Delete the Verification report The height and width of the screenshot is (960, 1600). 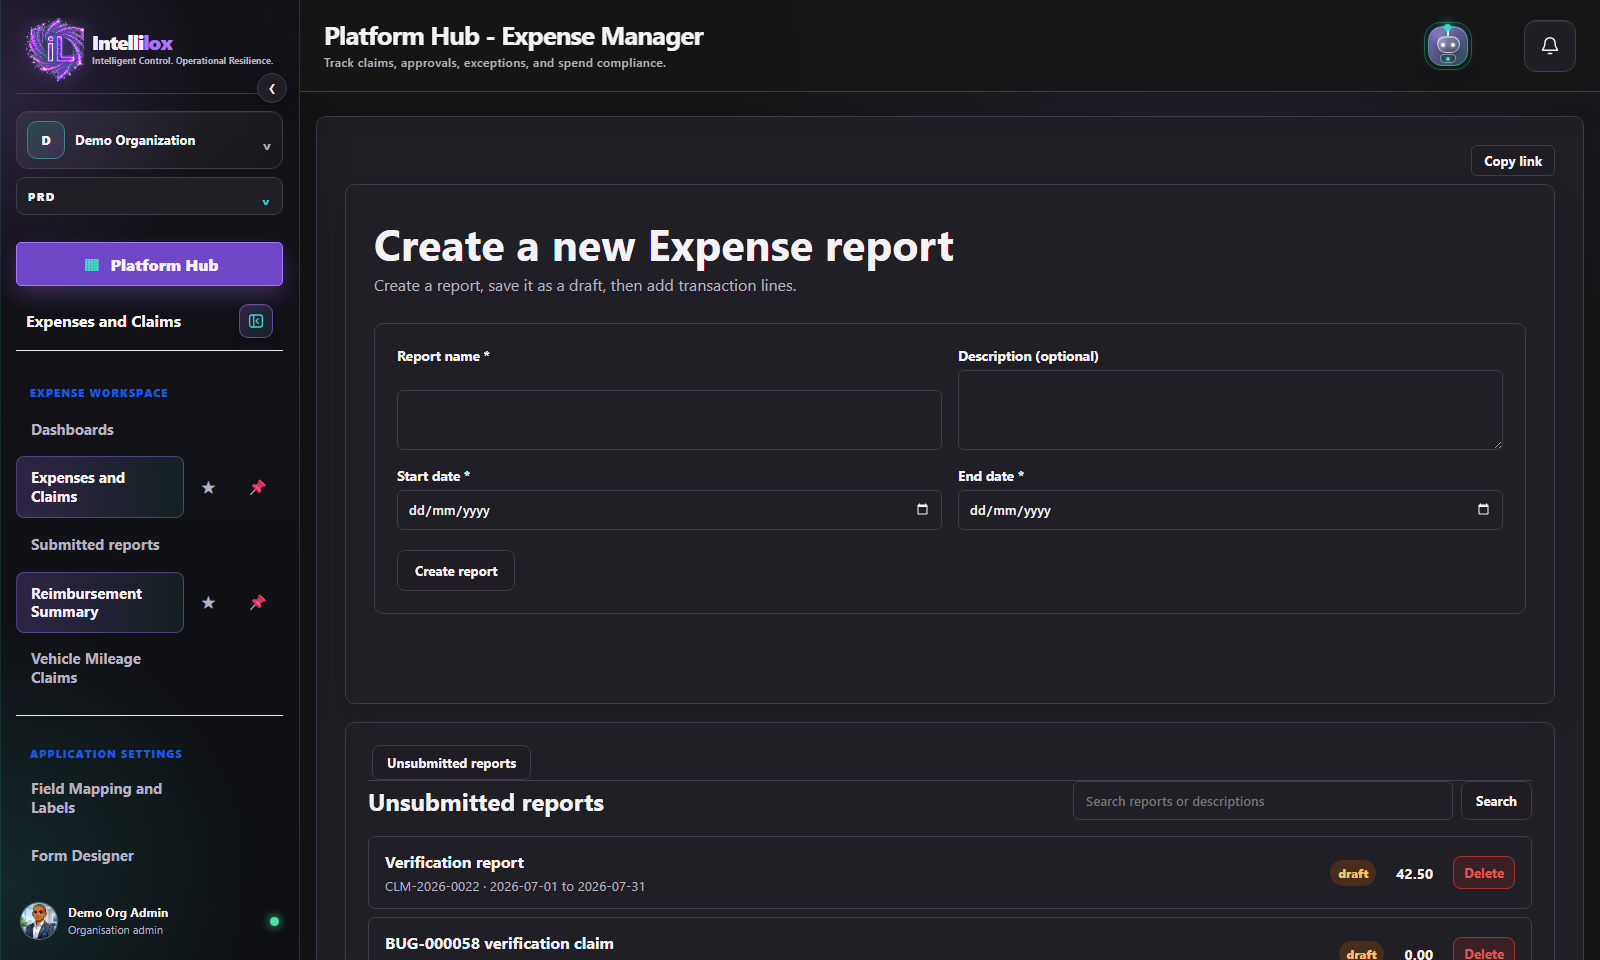[1484, 873]
